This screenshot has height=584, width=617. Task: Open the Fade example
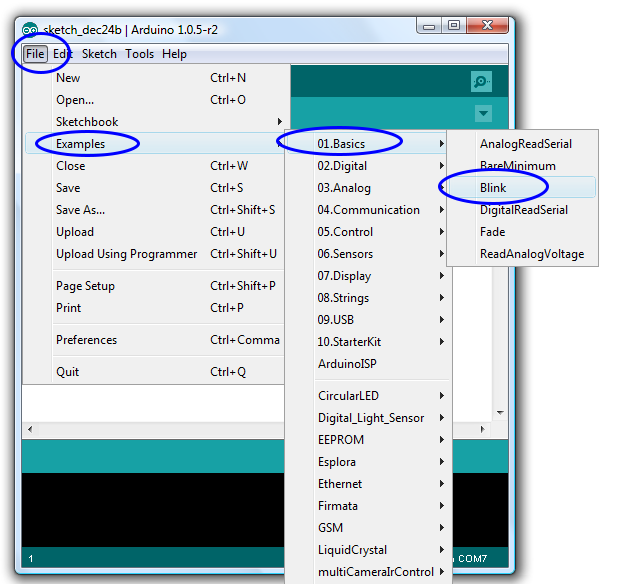pos(523,232)
